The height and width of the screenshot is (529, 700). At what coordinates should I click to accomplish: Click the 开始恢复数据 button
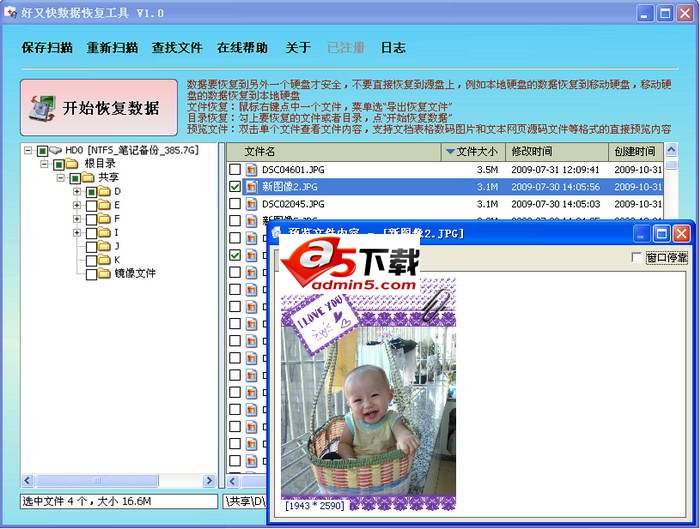pyautogui.click(x=99, y=108)
